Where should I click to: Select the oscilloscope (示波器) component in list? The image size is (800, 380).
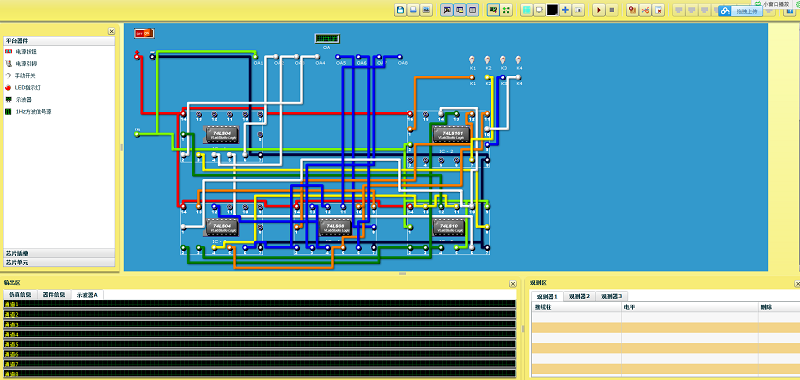15,99
